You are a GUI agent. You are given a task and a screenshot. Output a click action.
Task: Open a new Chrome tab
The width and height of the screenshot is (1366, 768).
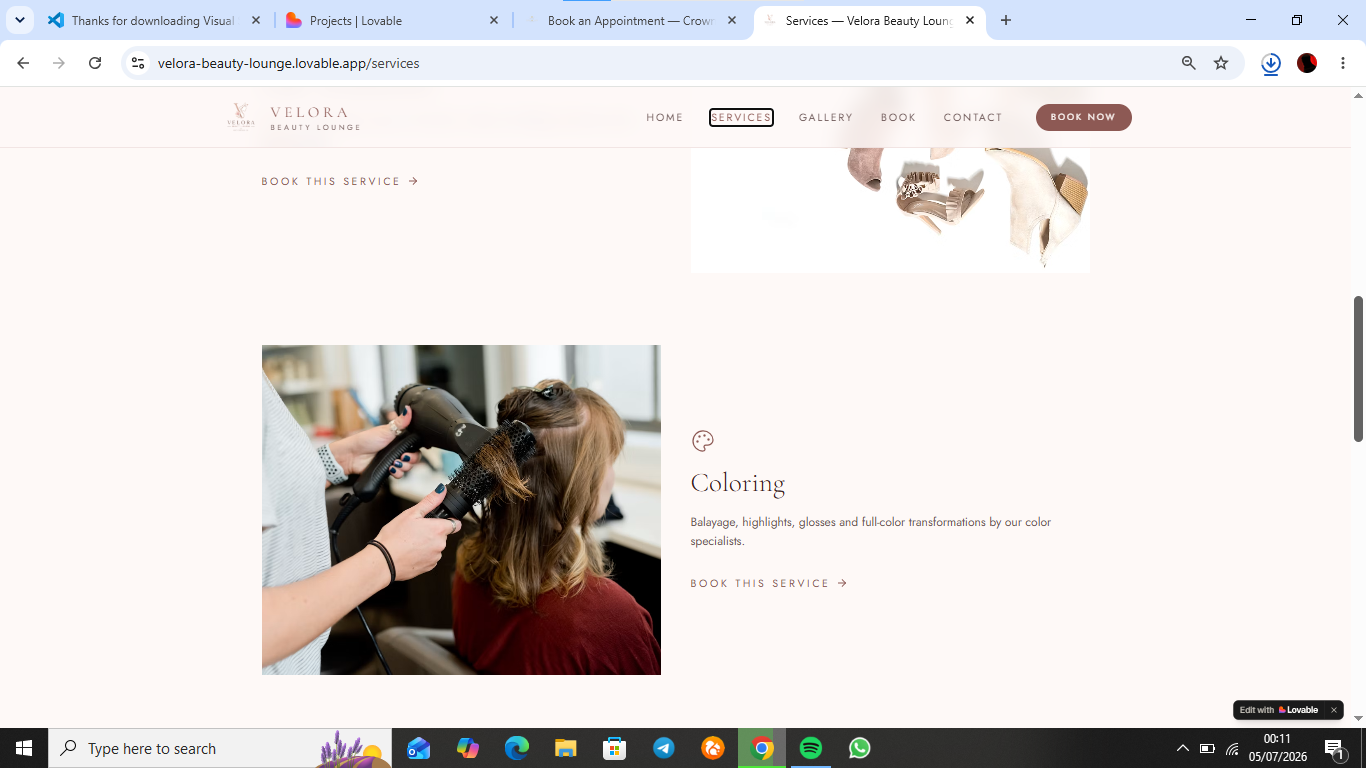click(x=1006, y=20)
